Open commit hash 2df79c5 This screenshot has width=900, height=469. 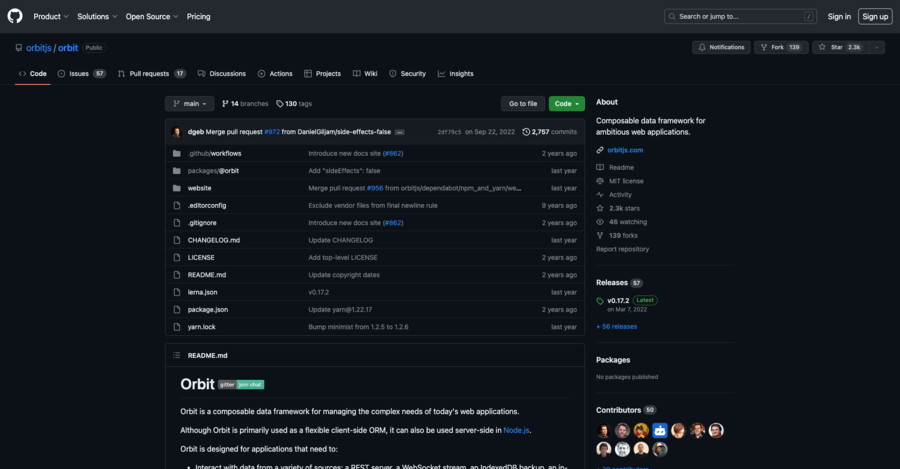pos(449,132)
